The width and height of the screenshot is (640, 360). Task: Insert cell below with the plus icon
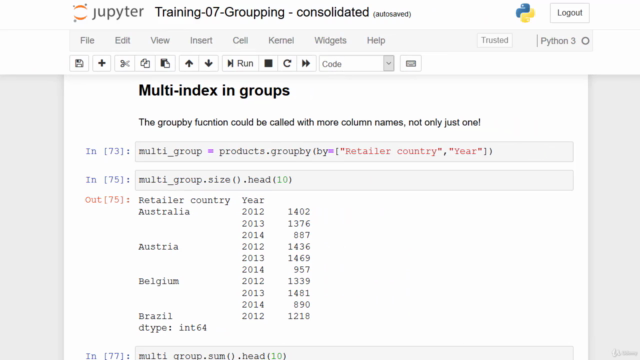coord(102,64)
